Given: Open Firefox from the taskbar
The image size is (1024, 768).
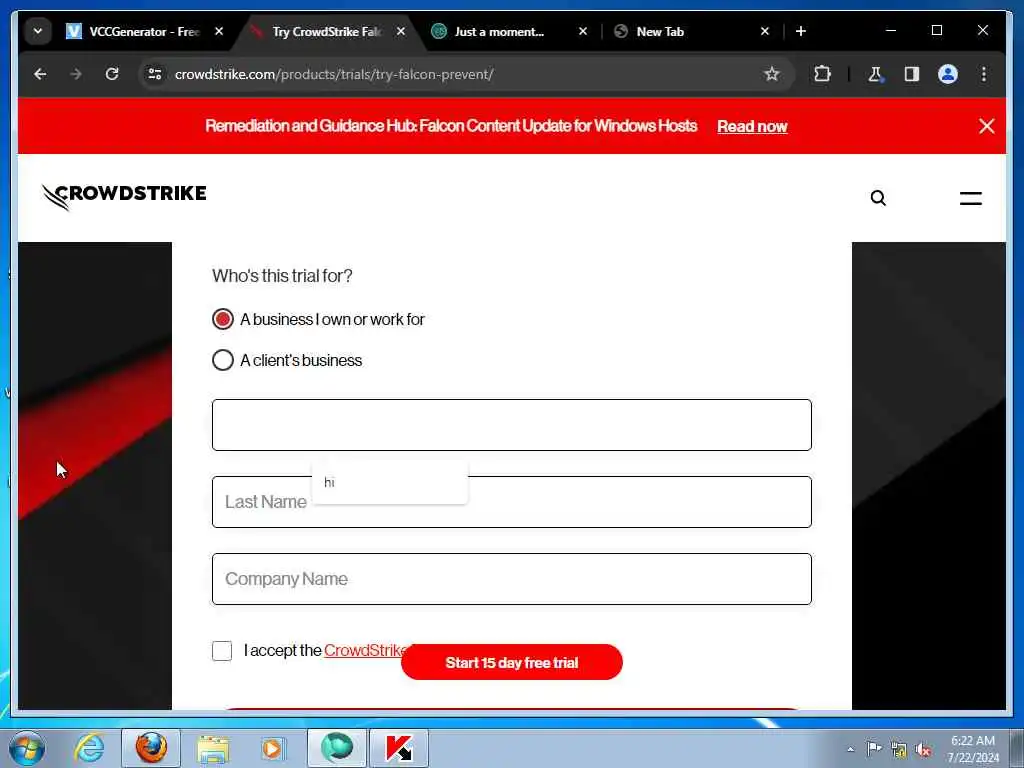Looking at the screenshot, I should pos(151,748).
